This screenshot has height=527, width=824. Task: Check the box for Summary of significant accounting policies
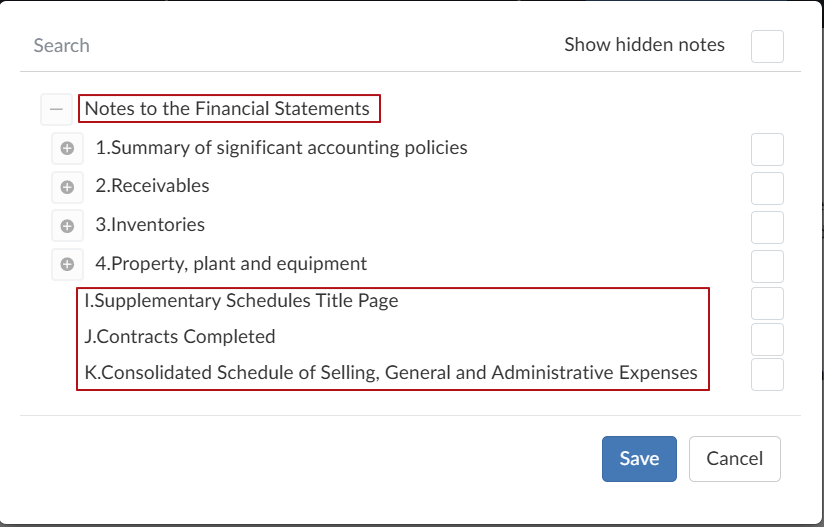click(767, 149)
